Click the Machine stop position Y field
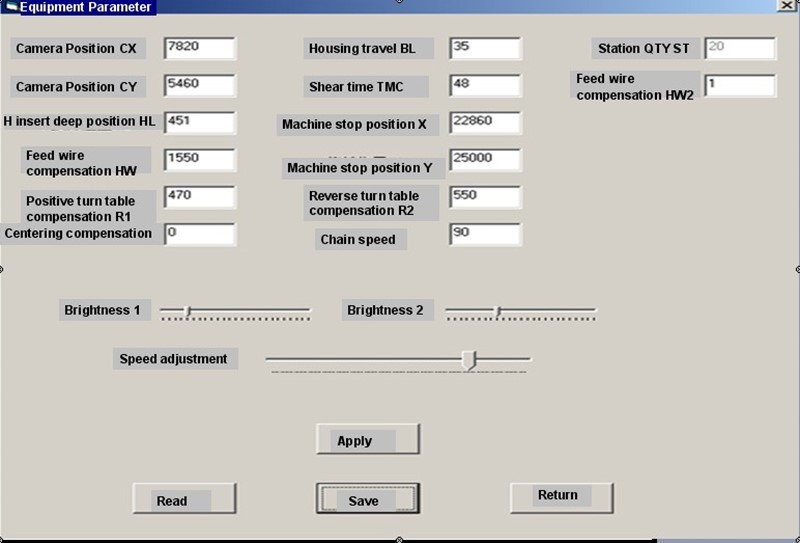 [485, 160]
